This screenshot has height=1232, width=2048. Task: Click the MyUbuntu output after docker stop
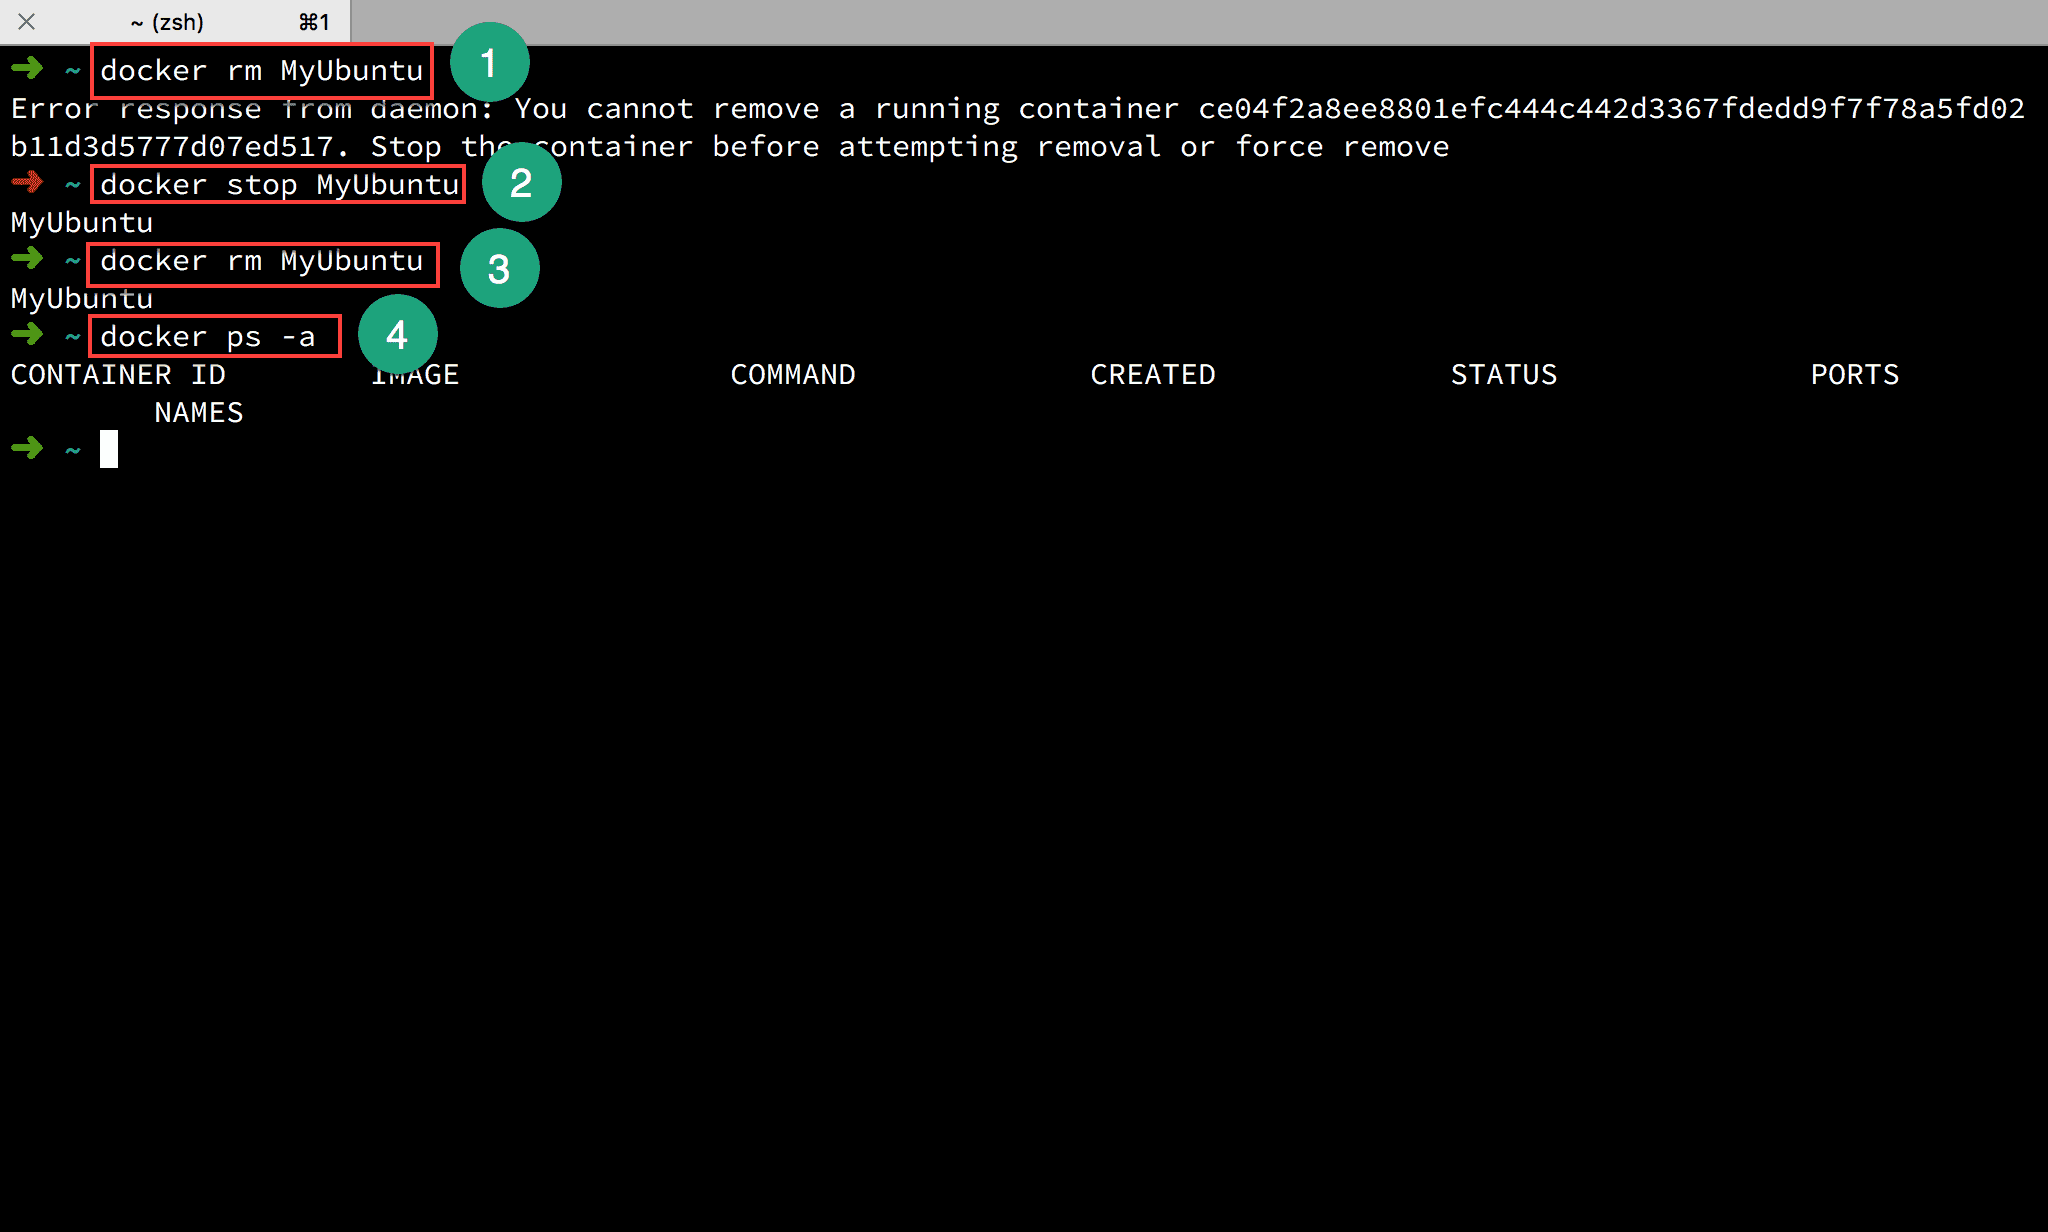coord(82,223)
